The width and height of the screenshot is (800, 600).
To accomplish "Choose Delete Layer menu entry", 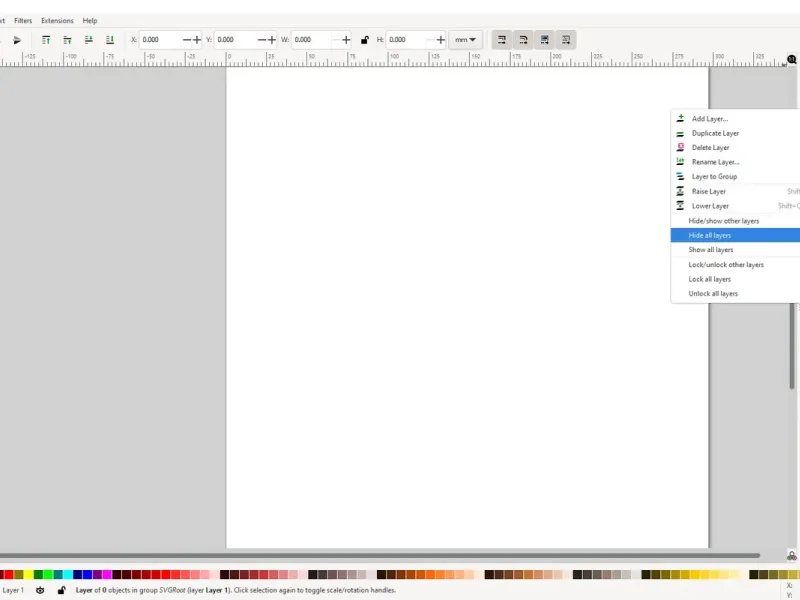I will pos(735,147).
